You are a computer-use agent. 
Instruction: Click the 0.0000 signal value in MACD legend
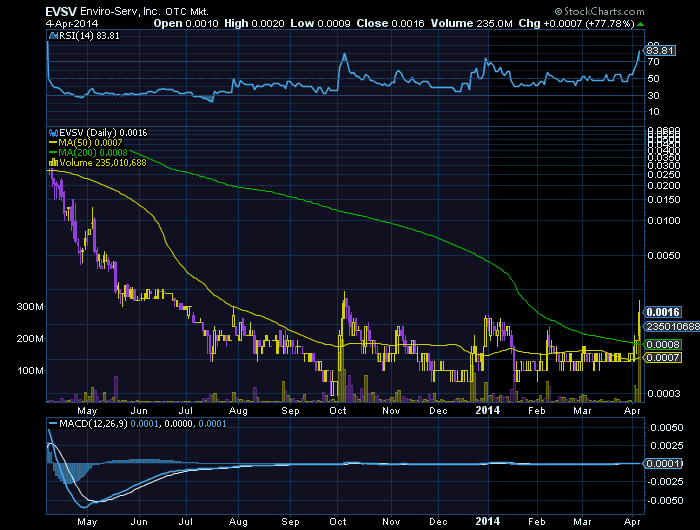point(179,423)
